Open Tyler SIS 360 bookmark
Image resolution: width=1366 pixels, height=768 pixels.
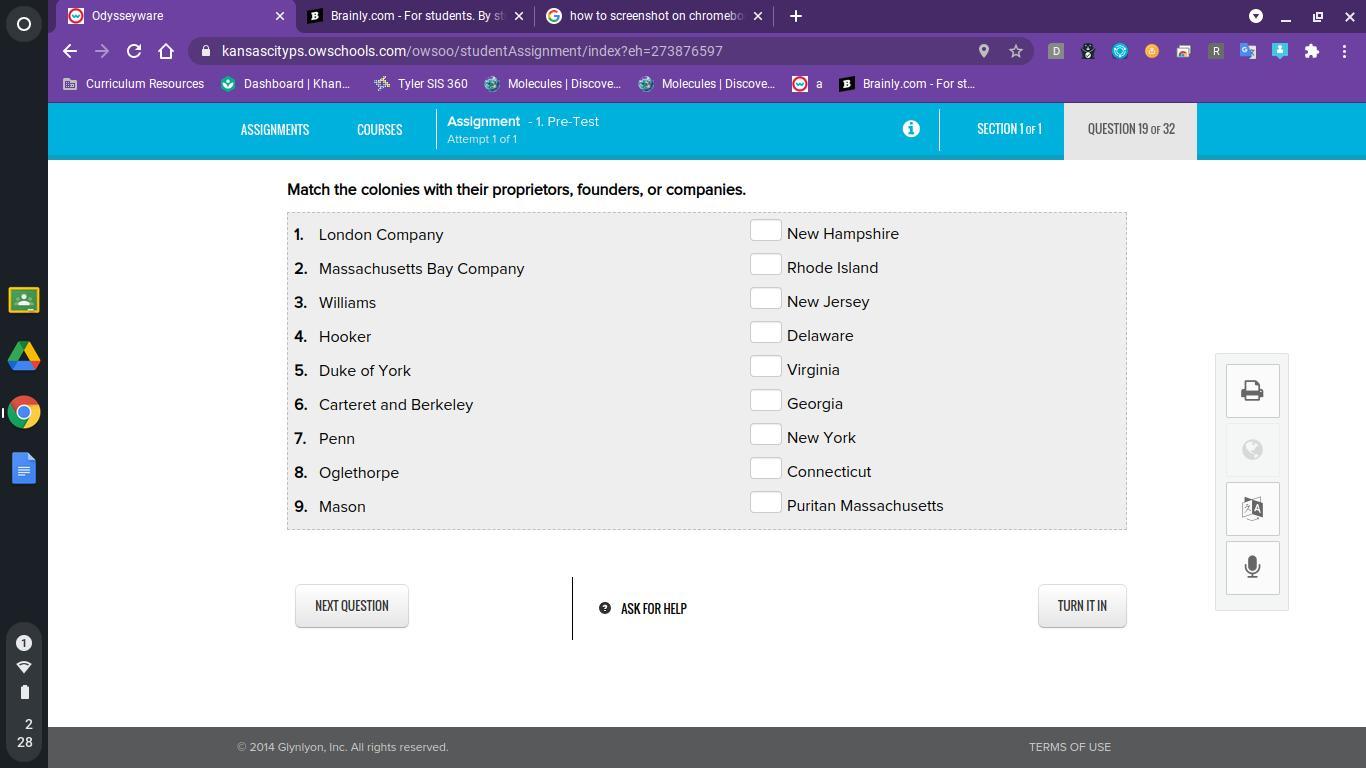[421, 84]
